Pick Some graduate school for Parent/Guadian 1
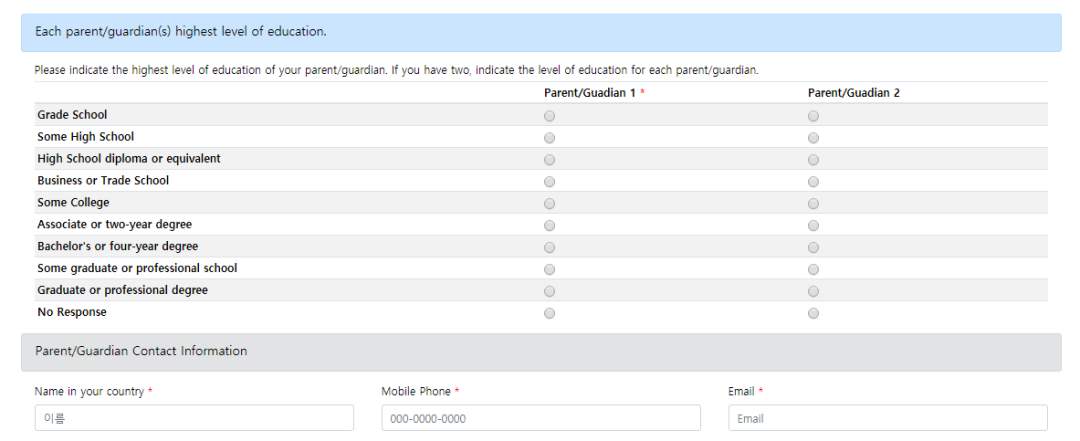 [549, 270]
